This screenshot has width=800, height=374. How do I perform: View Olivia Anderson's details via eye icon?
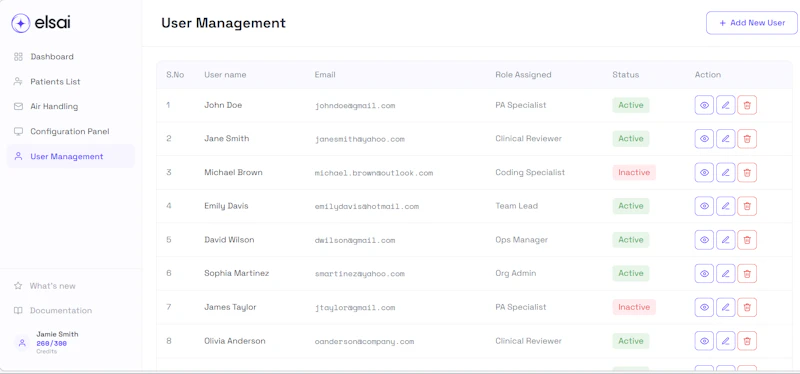coord(704,341)
